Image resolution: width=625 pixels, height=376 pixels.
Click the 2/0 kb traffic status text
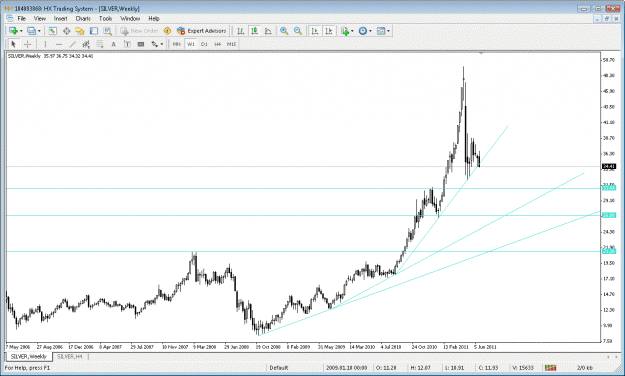tap(585, 368)
